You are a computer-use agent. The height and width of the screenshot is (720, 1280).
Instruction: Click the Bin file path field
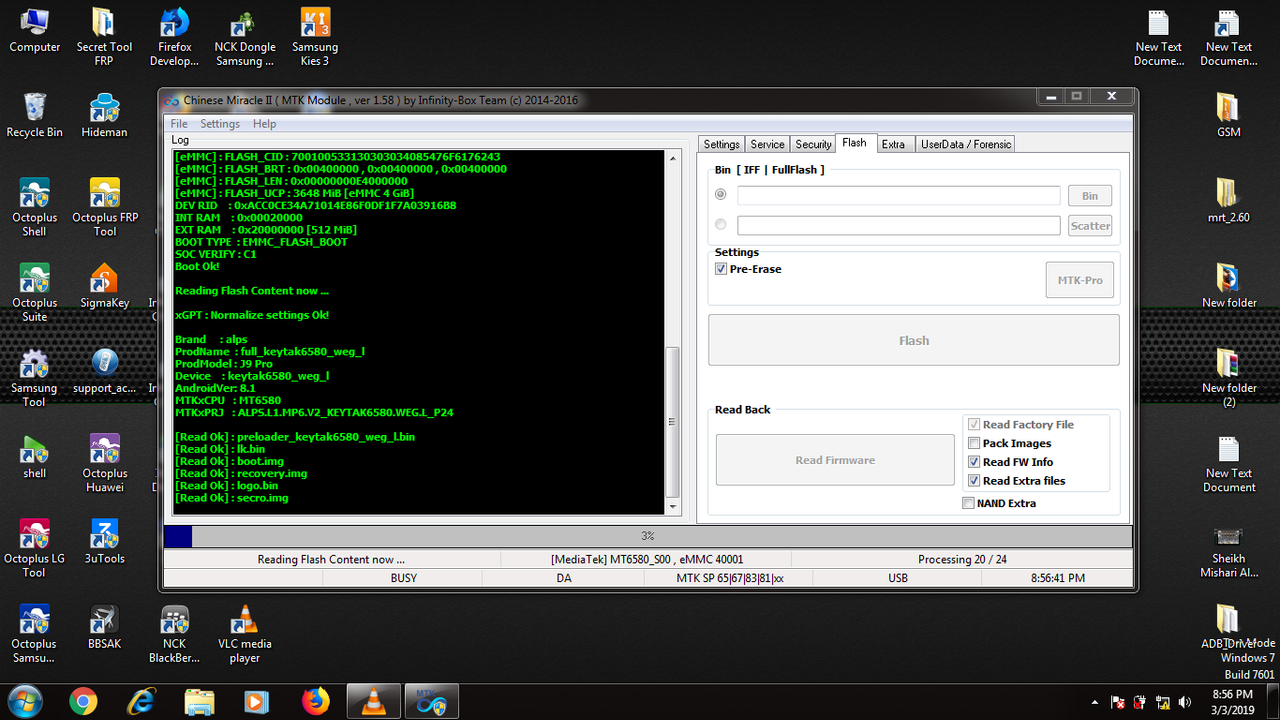tap(898, 196)
